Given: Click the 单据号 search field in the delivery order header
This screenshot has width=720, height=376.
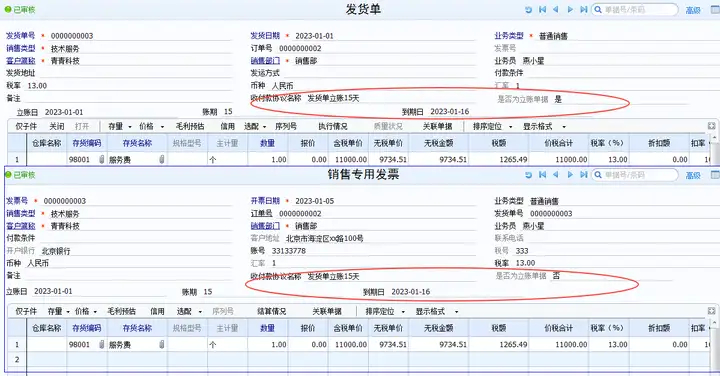Looking at the screenshot, I should pos(635,10).
